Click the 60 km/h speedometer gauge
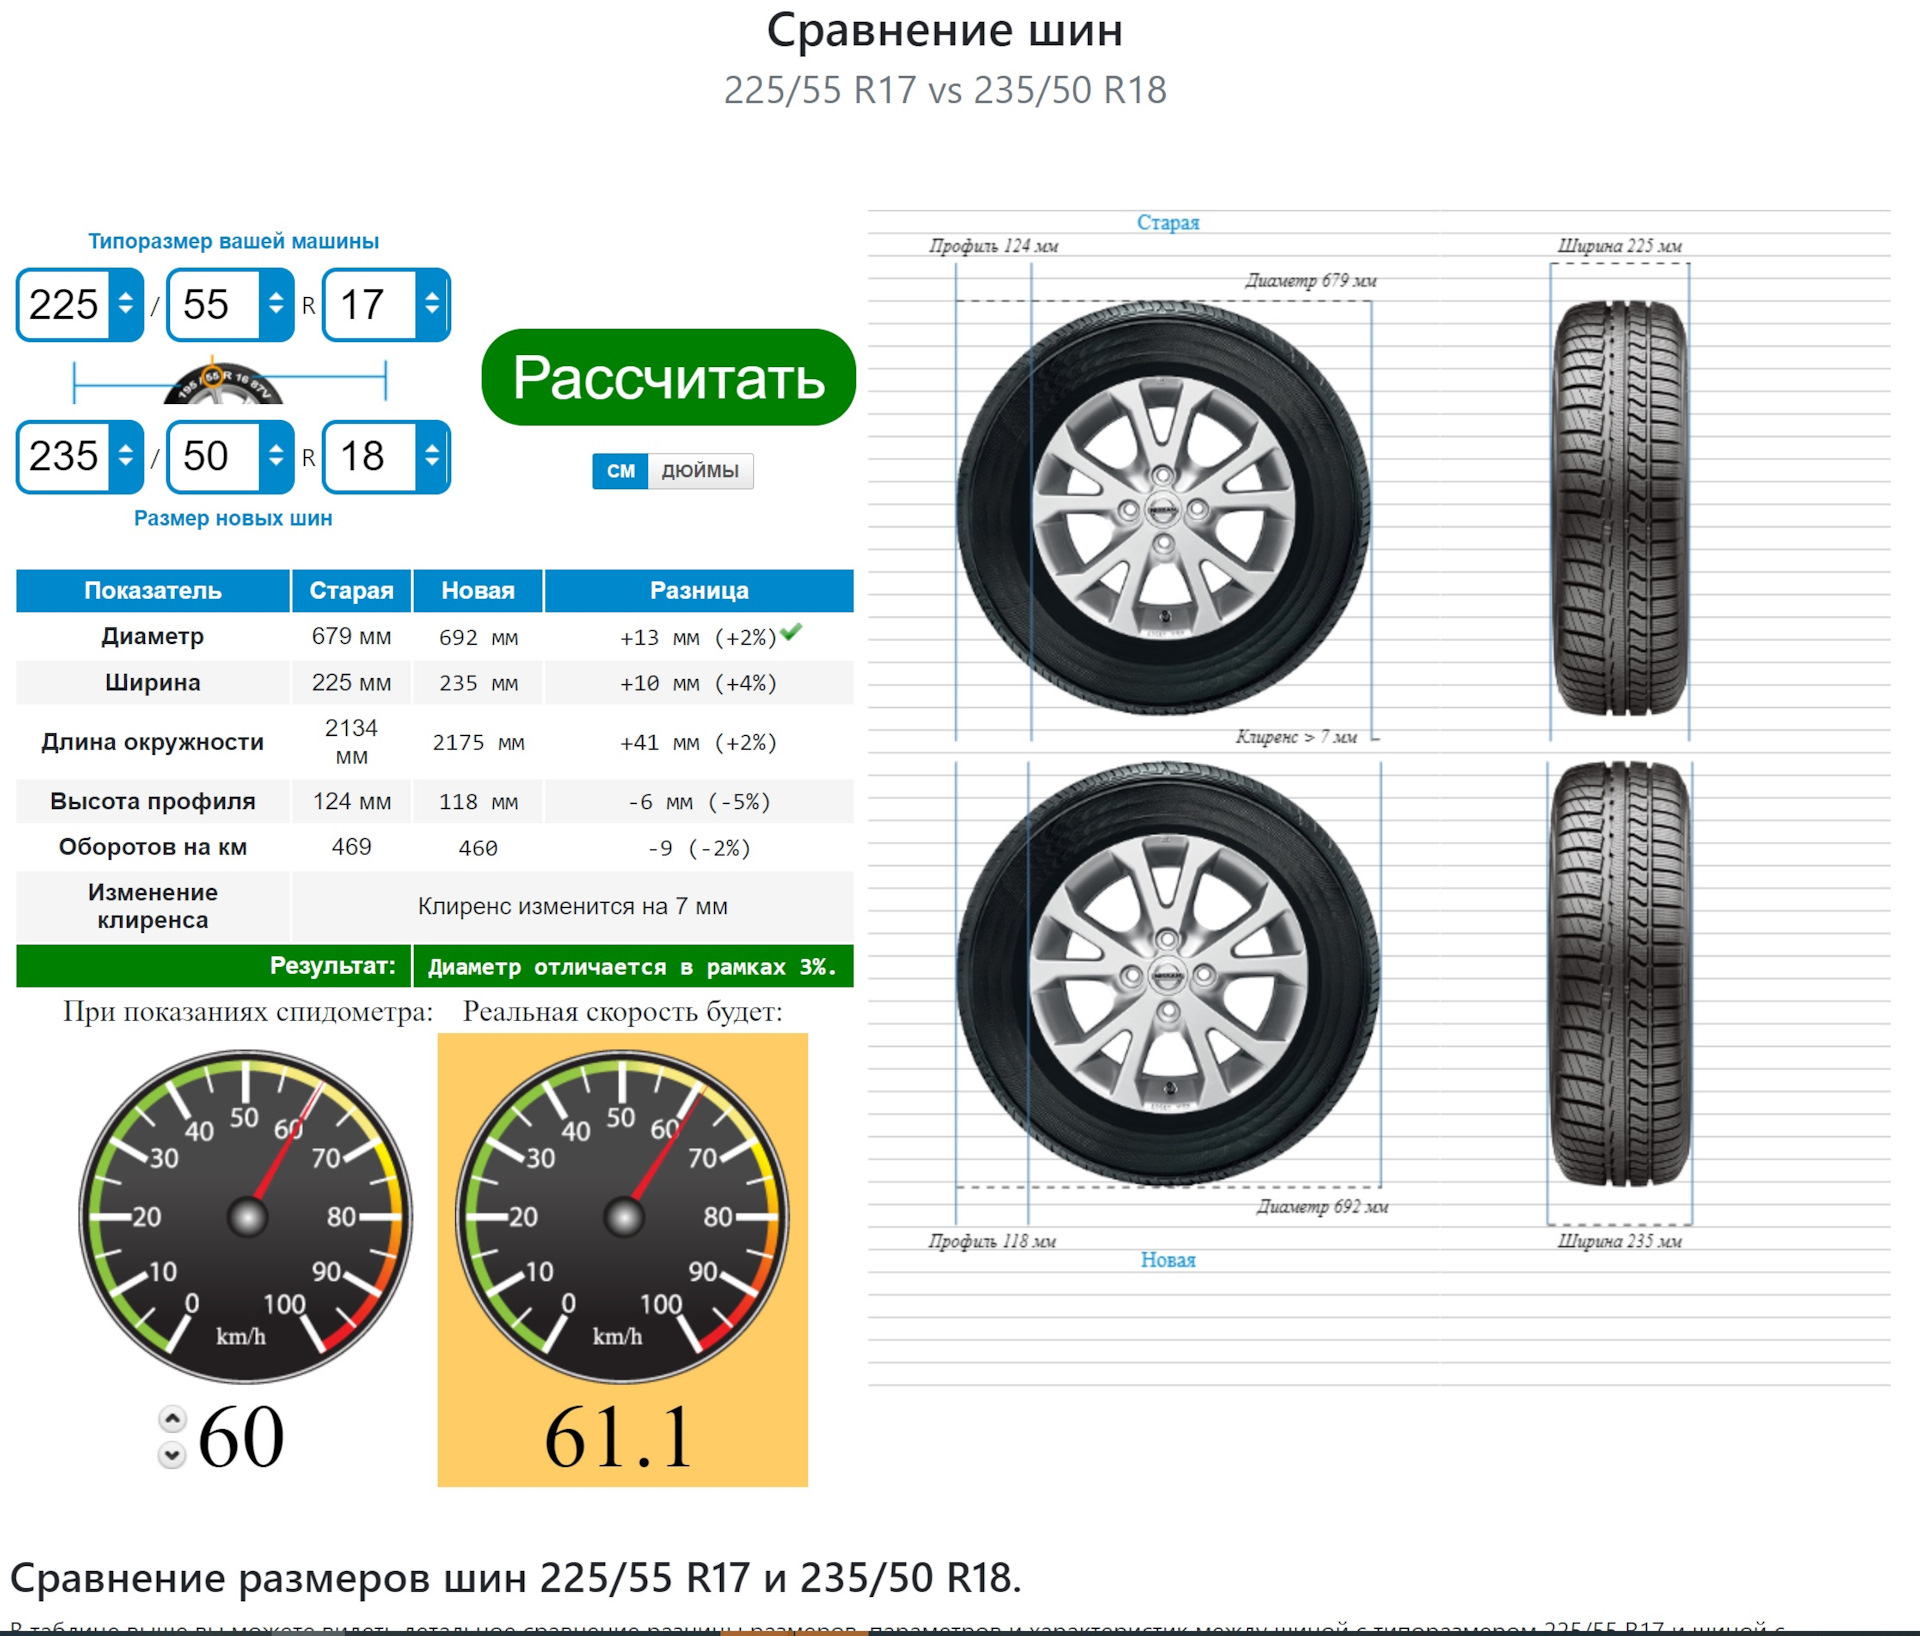Viewport: 1920px width, 1636px height. coord(246,1216)
